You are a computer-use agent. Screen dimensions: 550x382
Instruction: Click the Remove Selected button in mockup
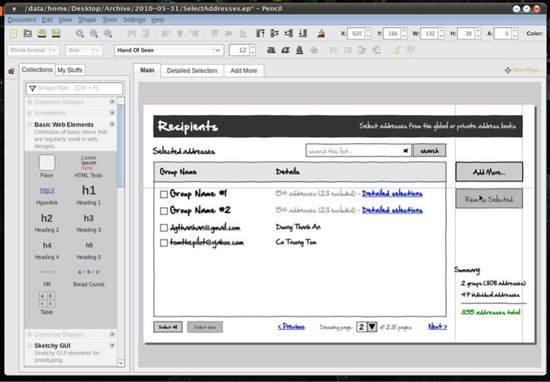tap(489, 199)
